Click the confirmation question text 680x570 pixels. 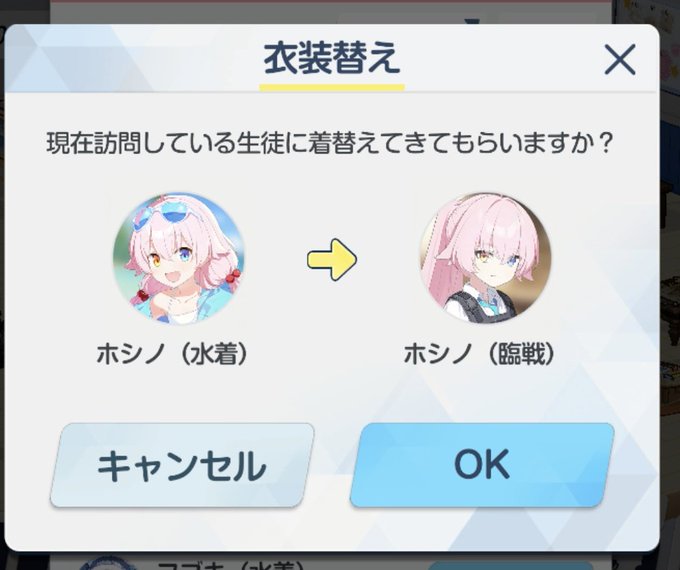coord(329,143)
